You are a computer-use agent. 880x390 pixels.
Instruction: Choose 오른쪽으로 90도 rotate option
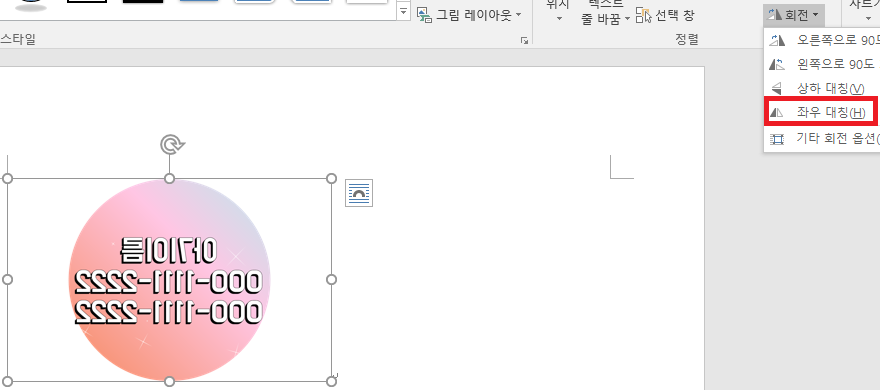coord(822,40)
